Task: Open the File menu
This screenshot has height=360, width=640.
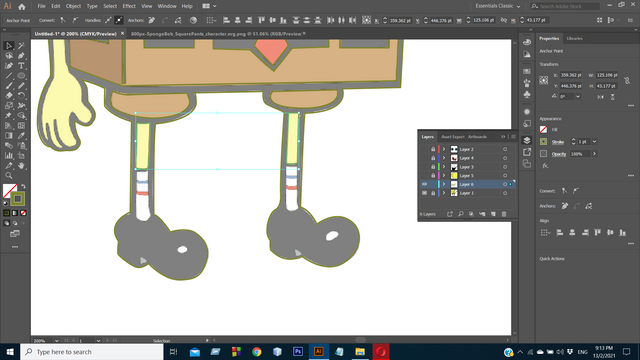Action: [x=41, y=6]
